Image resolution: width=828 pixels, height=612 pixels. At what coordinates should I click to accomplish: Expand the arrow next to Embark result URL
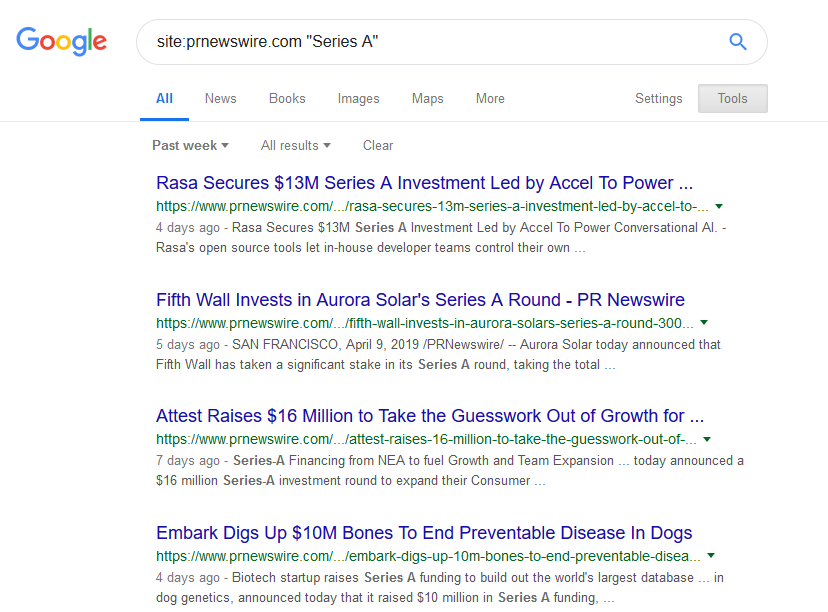[711, 555]
